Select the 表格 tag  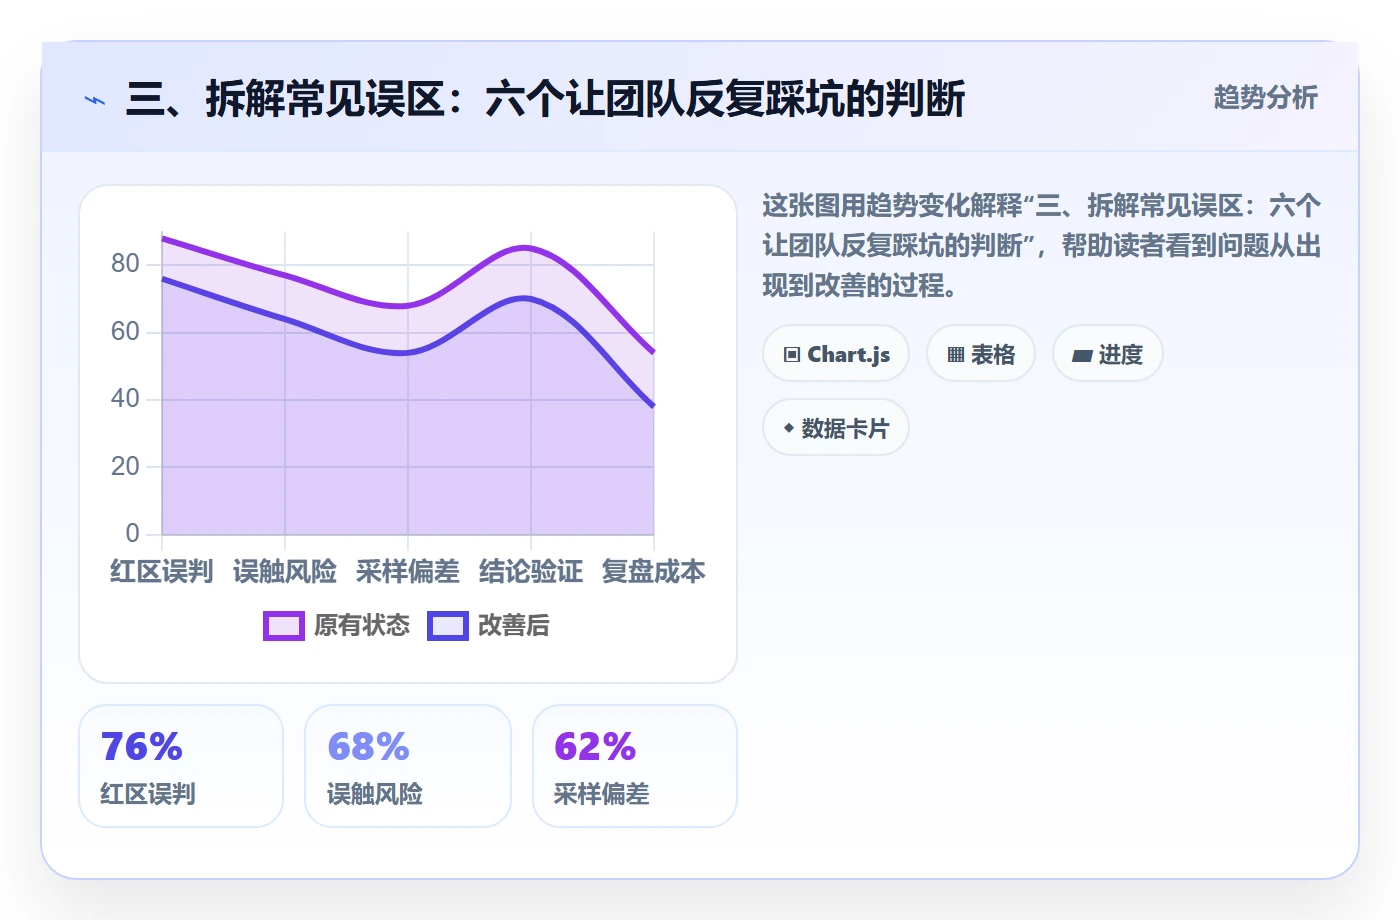click(x=981, y=354)
